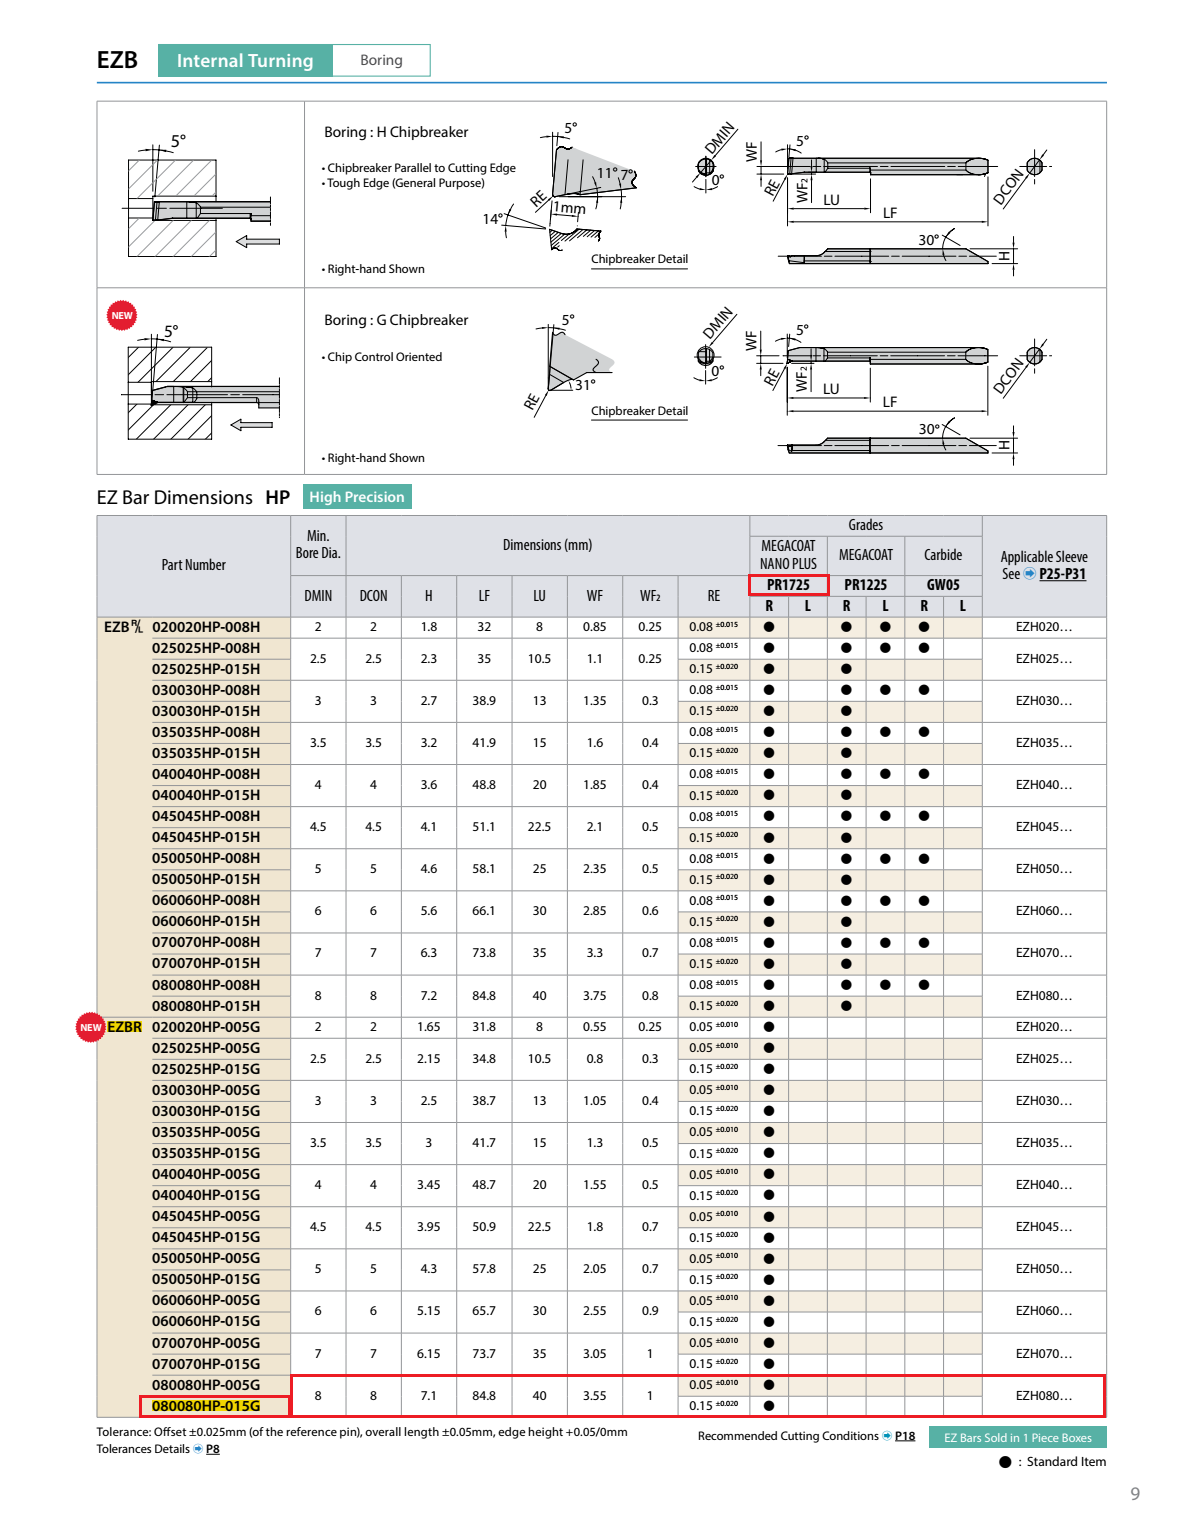Viewport: 1177px width, 1523px height.
Task: Click the DMIN column header
Action: pyautogui.click(x=318, y=596)
